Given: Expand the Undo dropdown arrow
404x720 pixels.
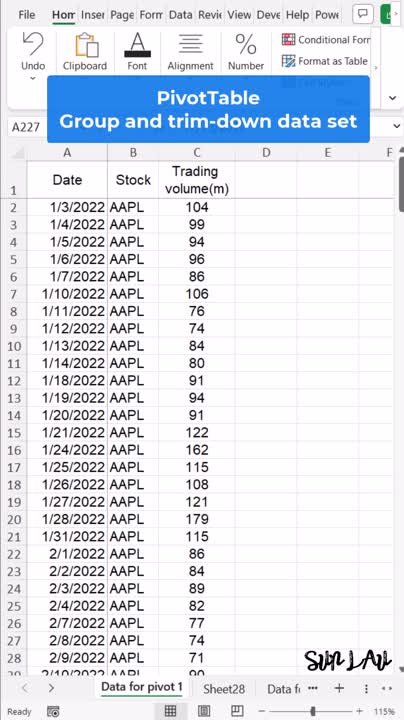Looking at the screenshot, I should (x=33, y=79).
